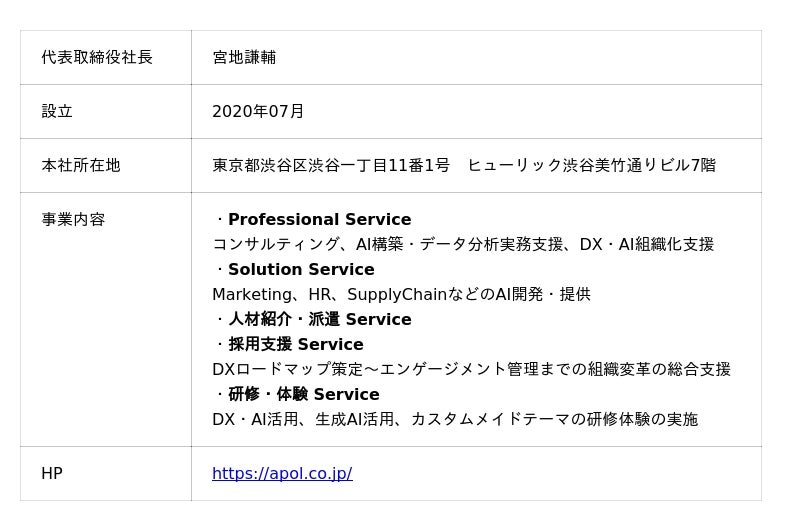Click the 人材紹介・派遣 Service heading
This screenshot has width=800, height=531.
[x=319, y=319]
